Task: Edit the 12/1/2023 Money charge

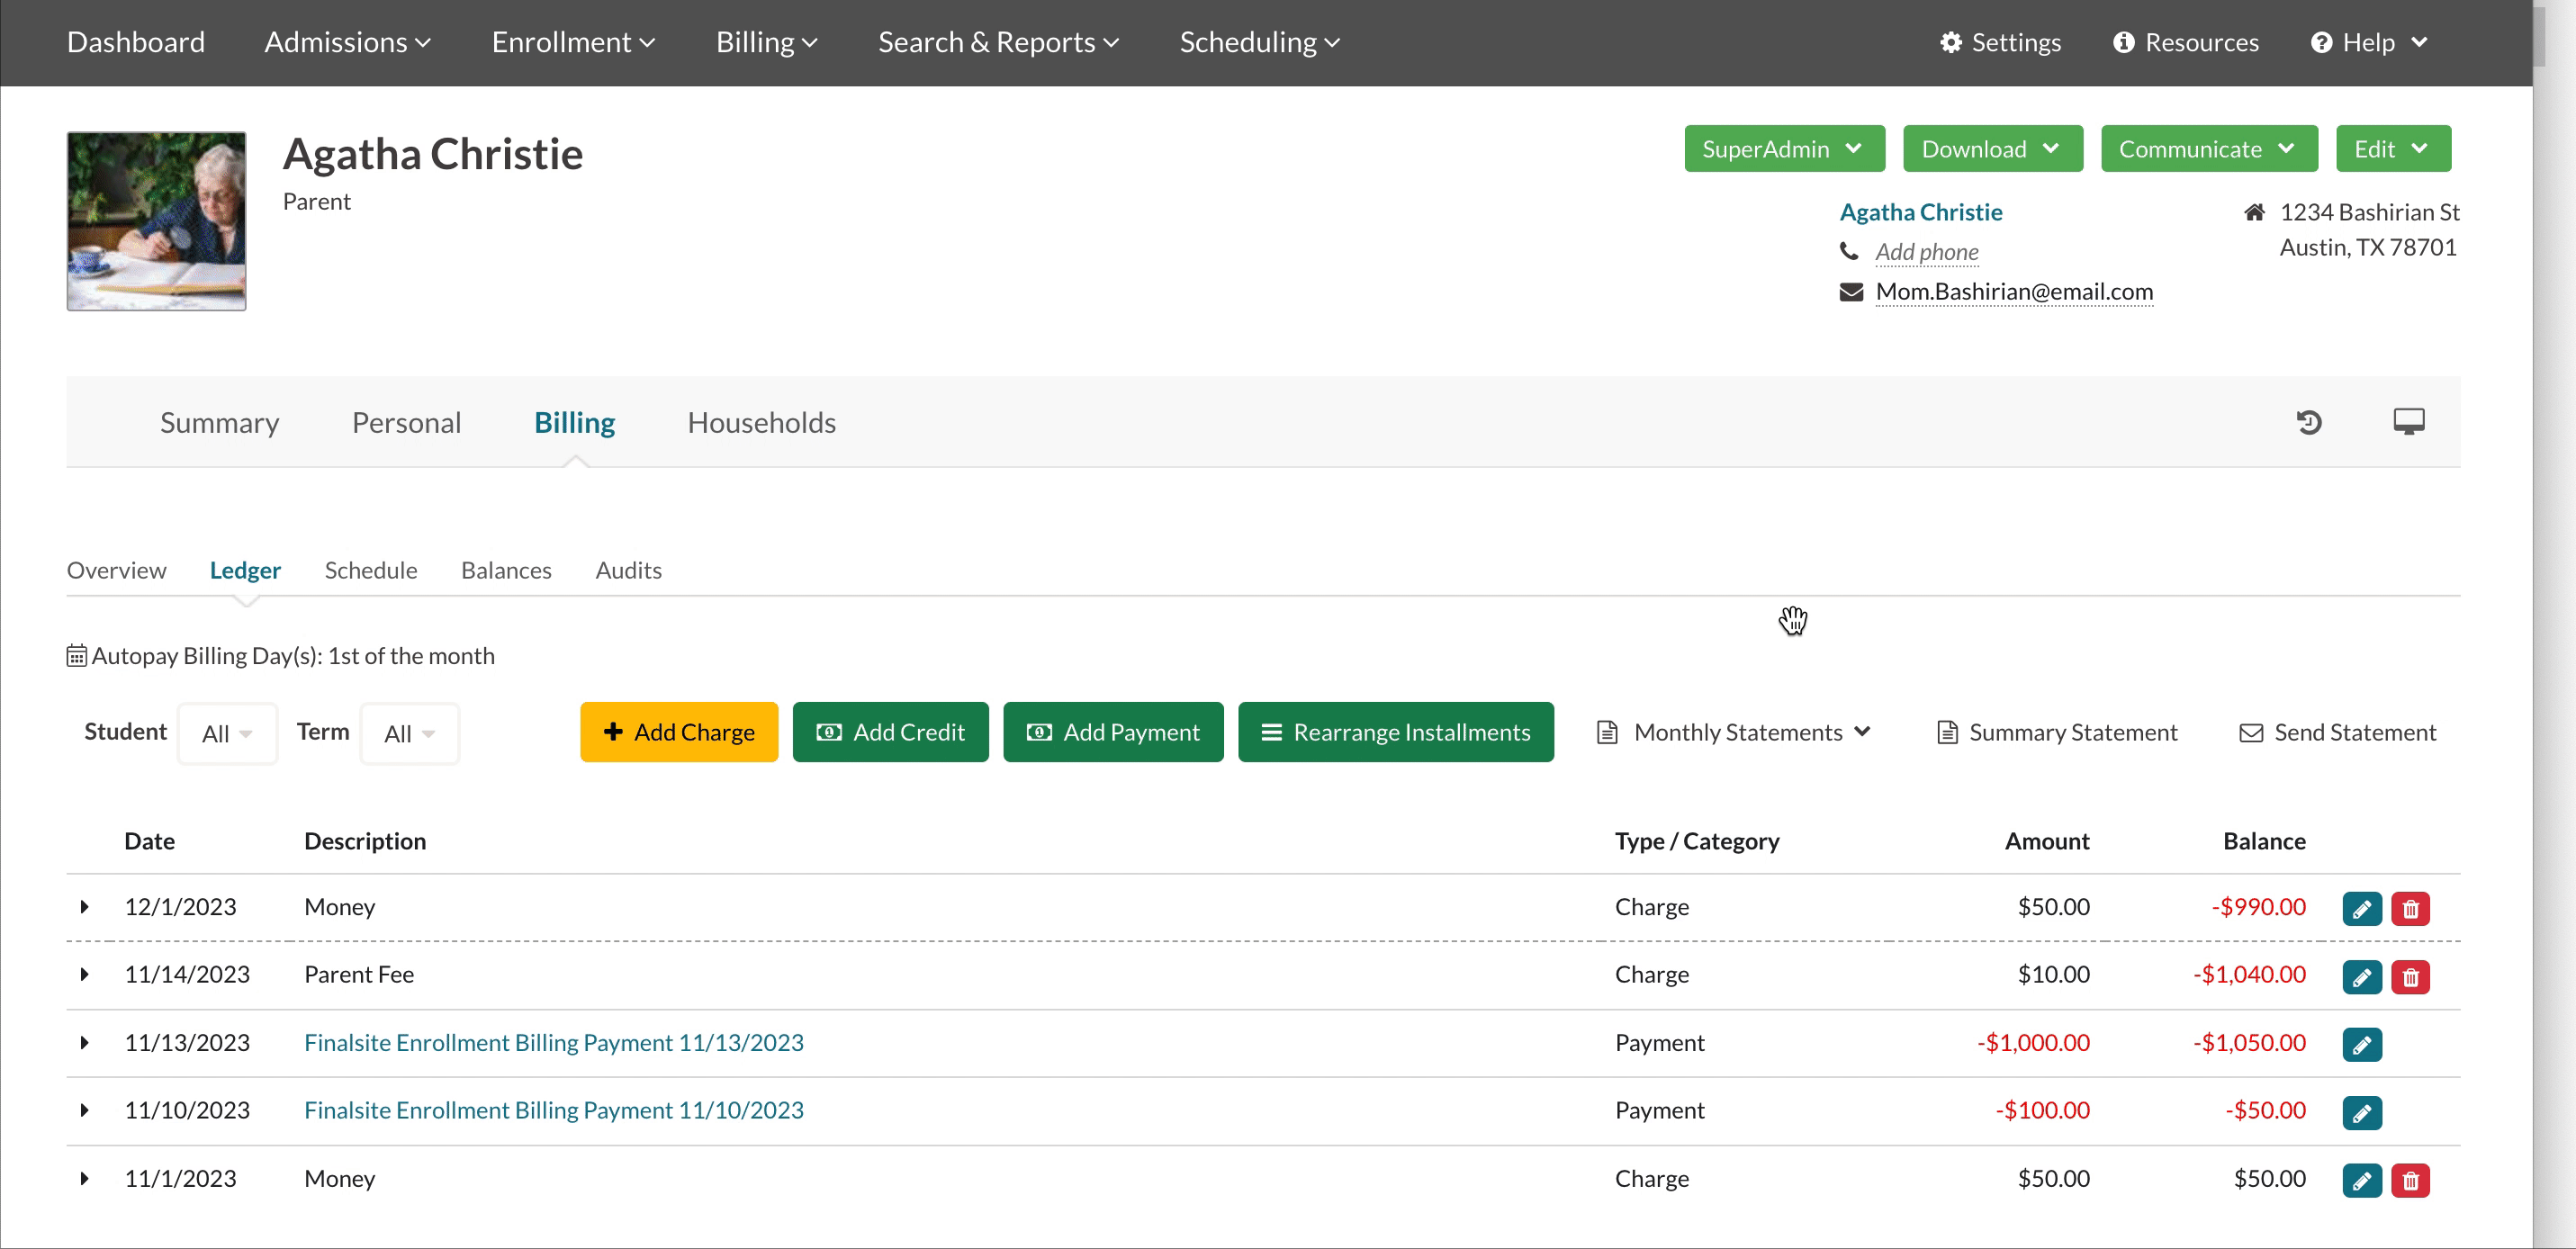Action: [2361, 909]
